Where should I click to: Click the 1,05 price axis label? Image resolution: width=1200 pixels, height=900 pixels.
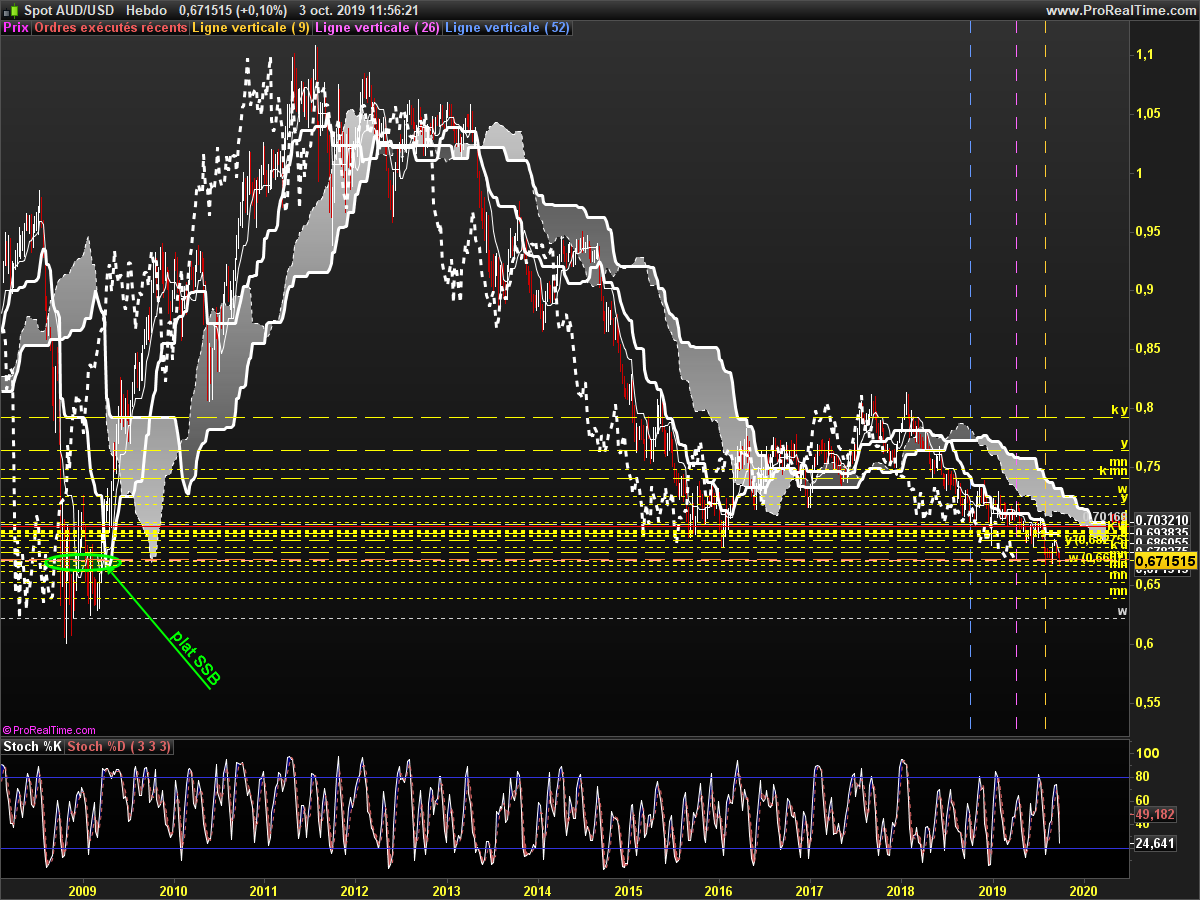pos(1148,114)
